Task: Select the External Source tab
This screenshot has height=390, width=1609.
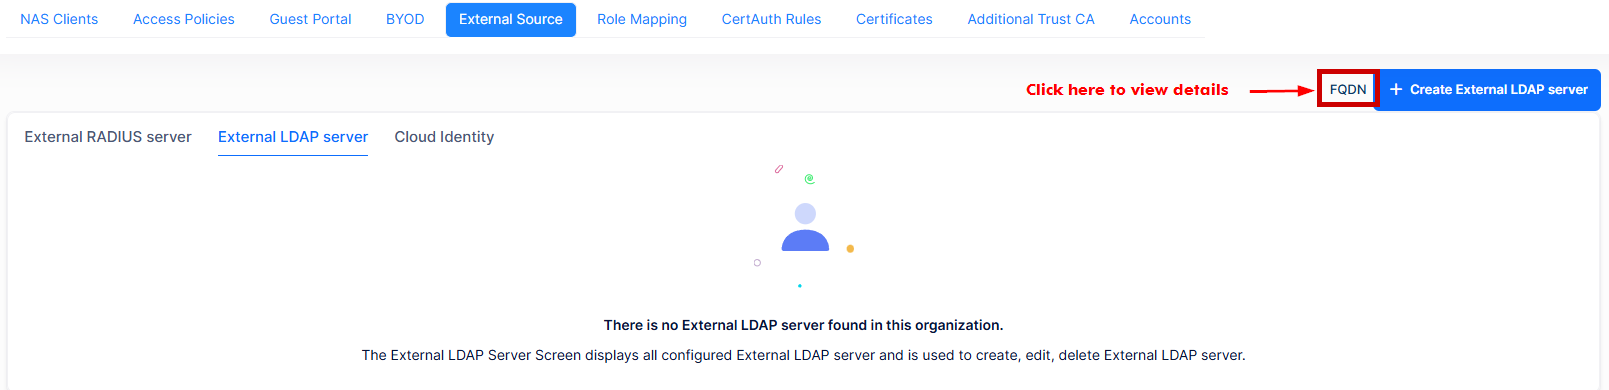Action: [511, 19]
